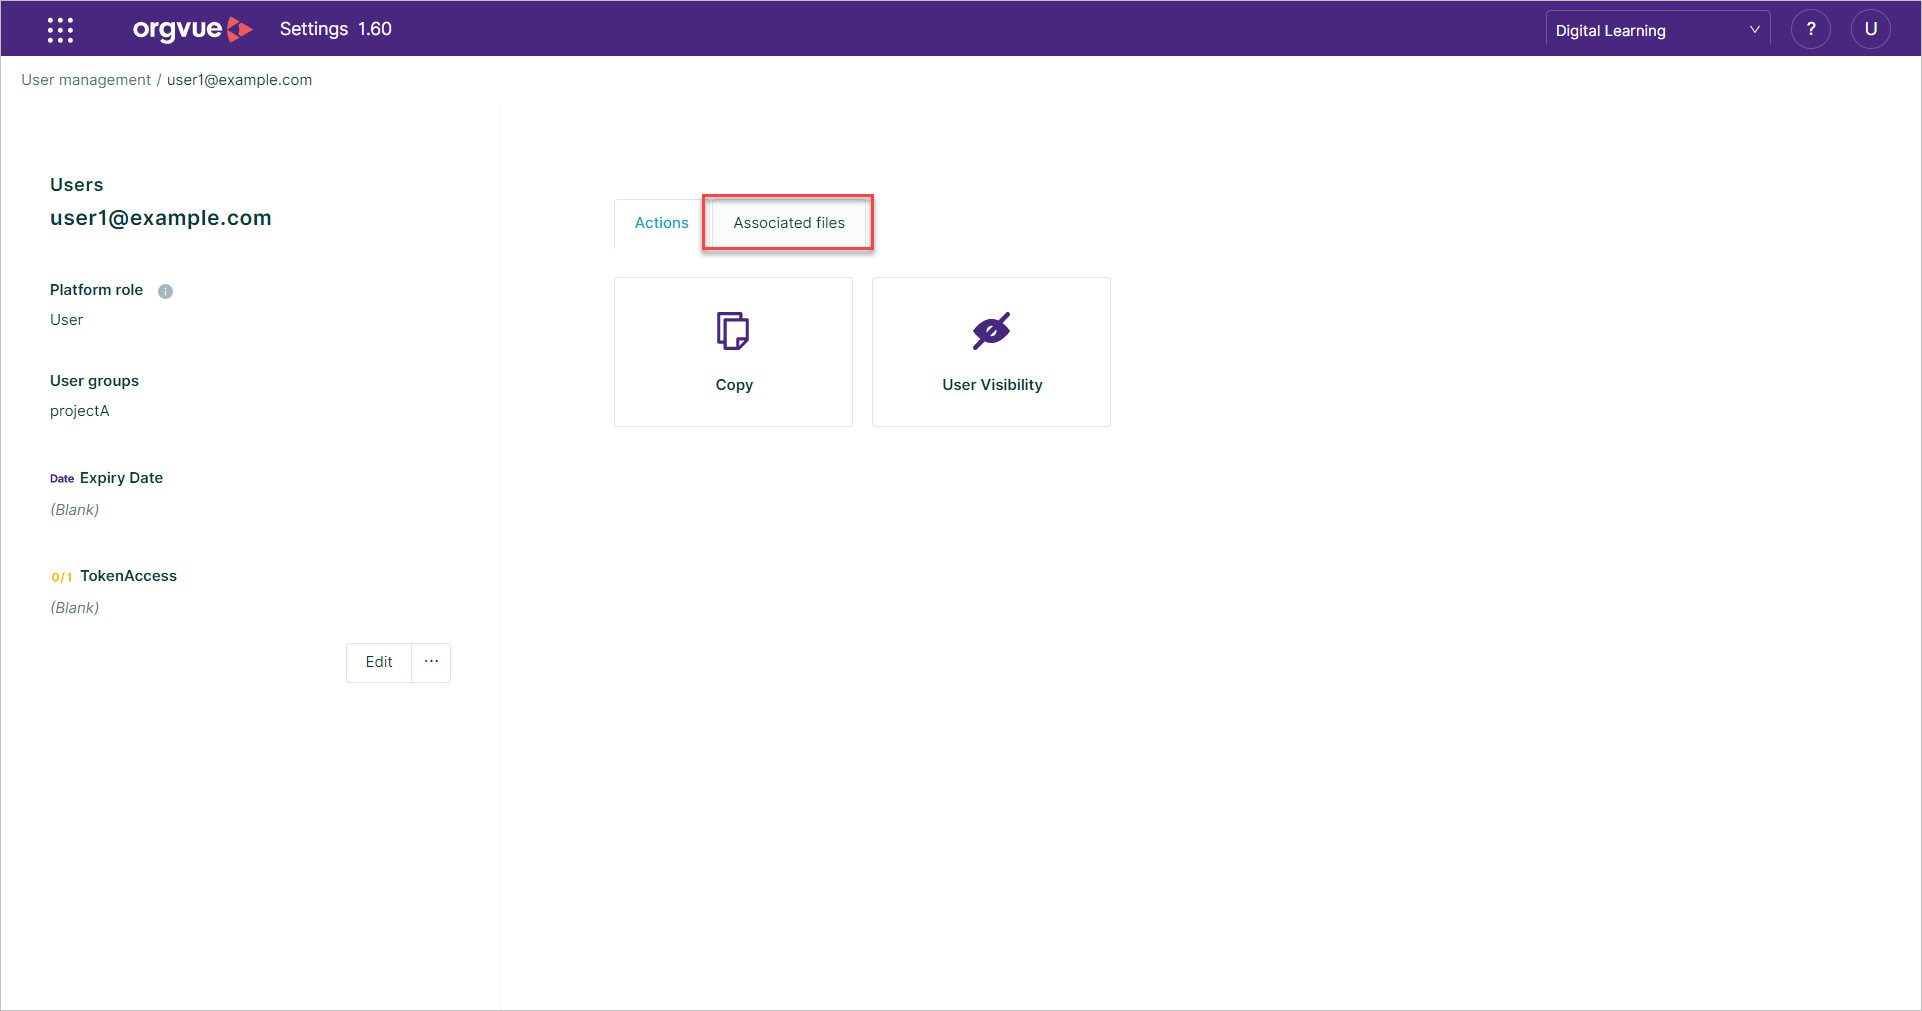Click the TokenAccess field label

coord(129,576)
